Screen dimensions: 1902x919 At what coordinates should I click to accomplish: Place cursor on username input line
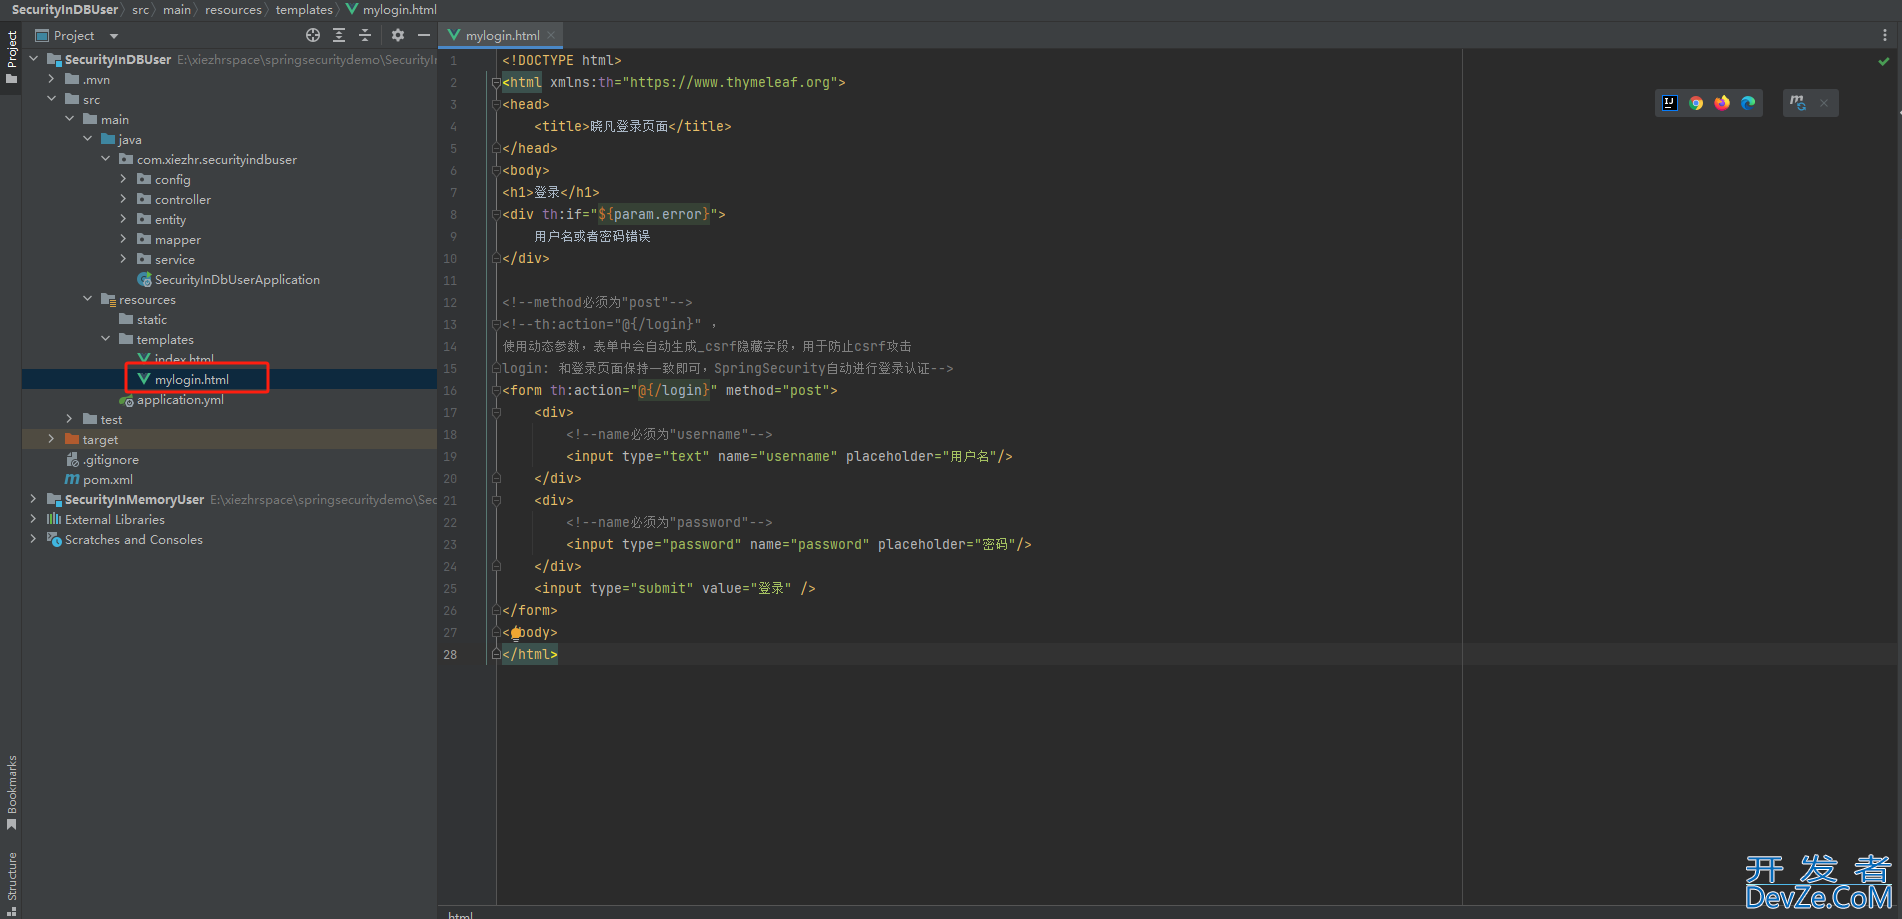click(x=789, y=457)
